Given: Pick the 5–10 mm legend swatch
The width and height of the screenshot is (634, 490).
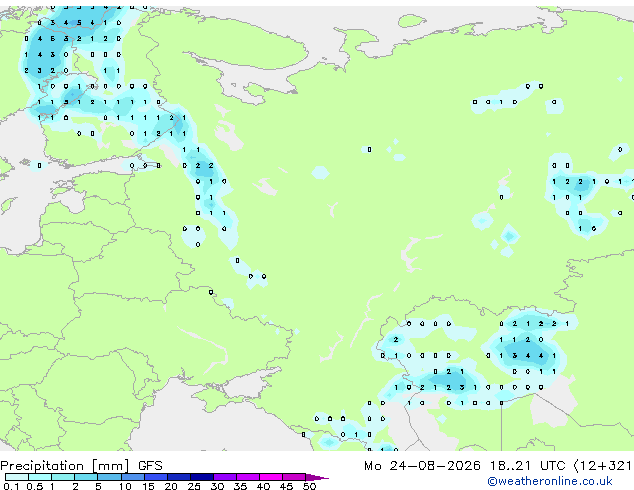Looking at the screenshot, I should point(109,477).
